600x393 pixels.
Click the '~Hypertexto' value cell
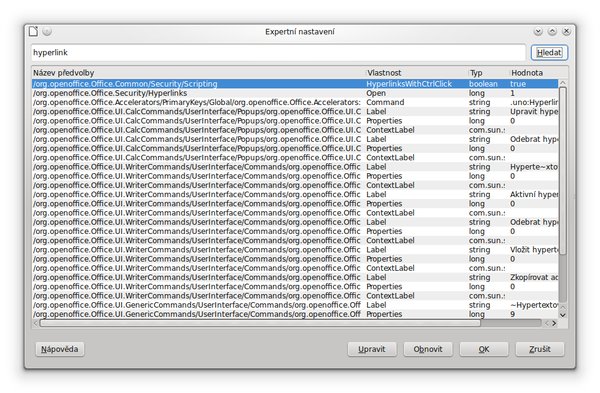pyautogui.click(x=534, y=305)
